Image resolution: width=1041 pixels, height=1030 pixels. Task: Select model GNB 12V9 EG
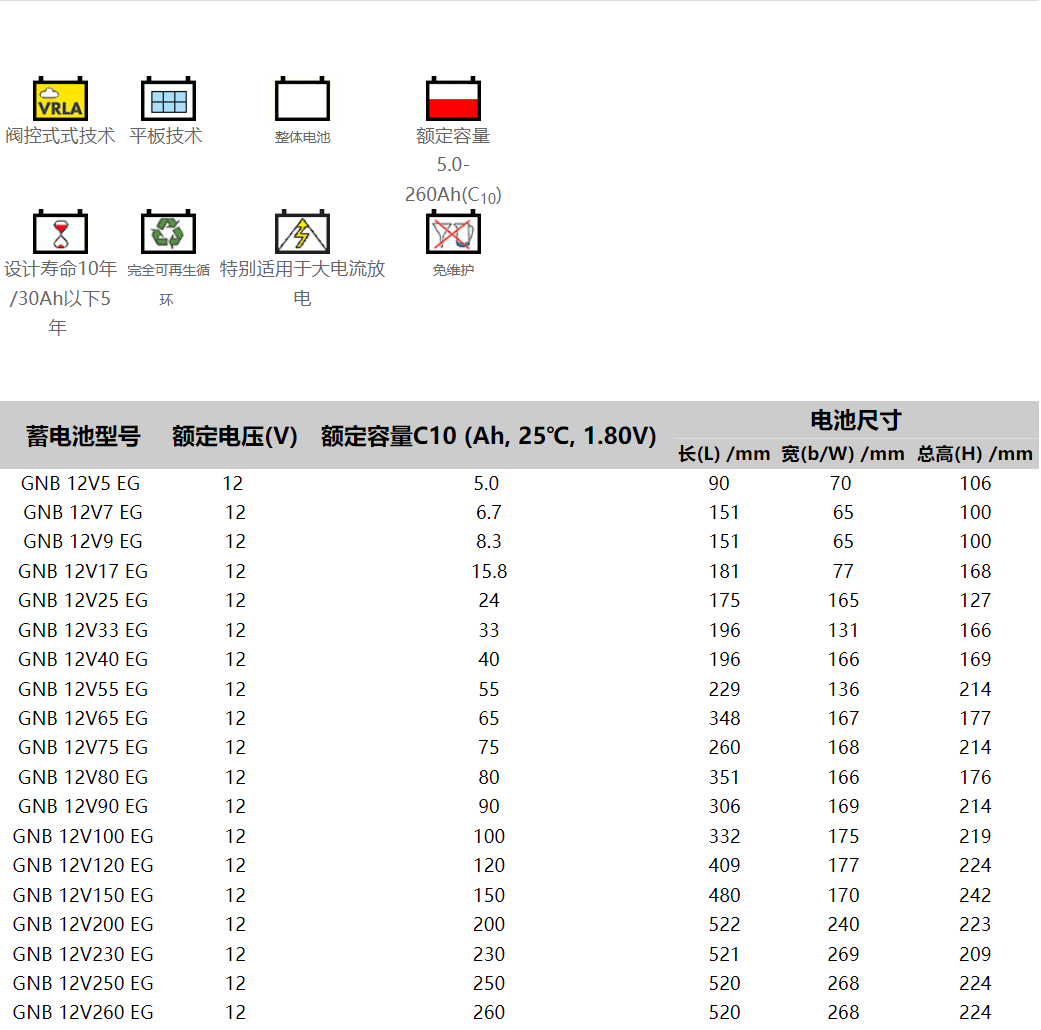pos(83,541)
